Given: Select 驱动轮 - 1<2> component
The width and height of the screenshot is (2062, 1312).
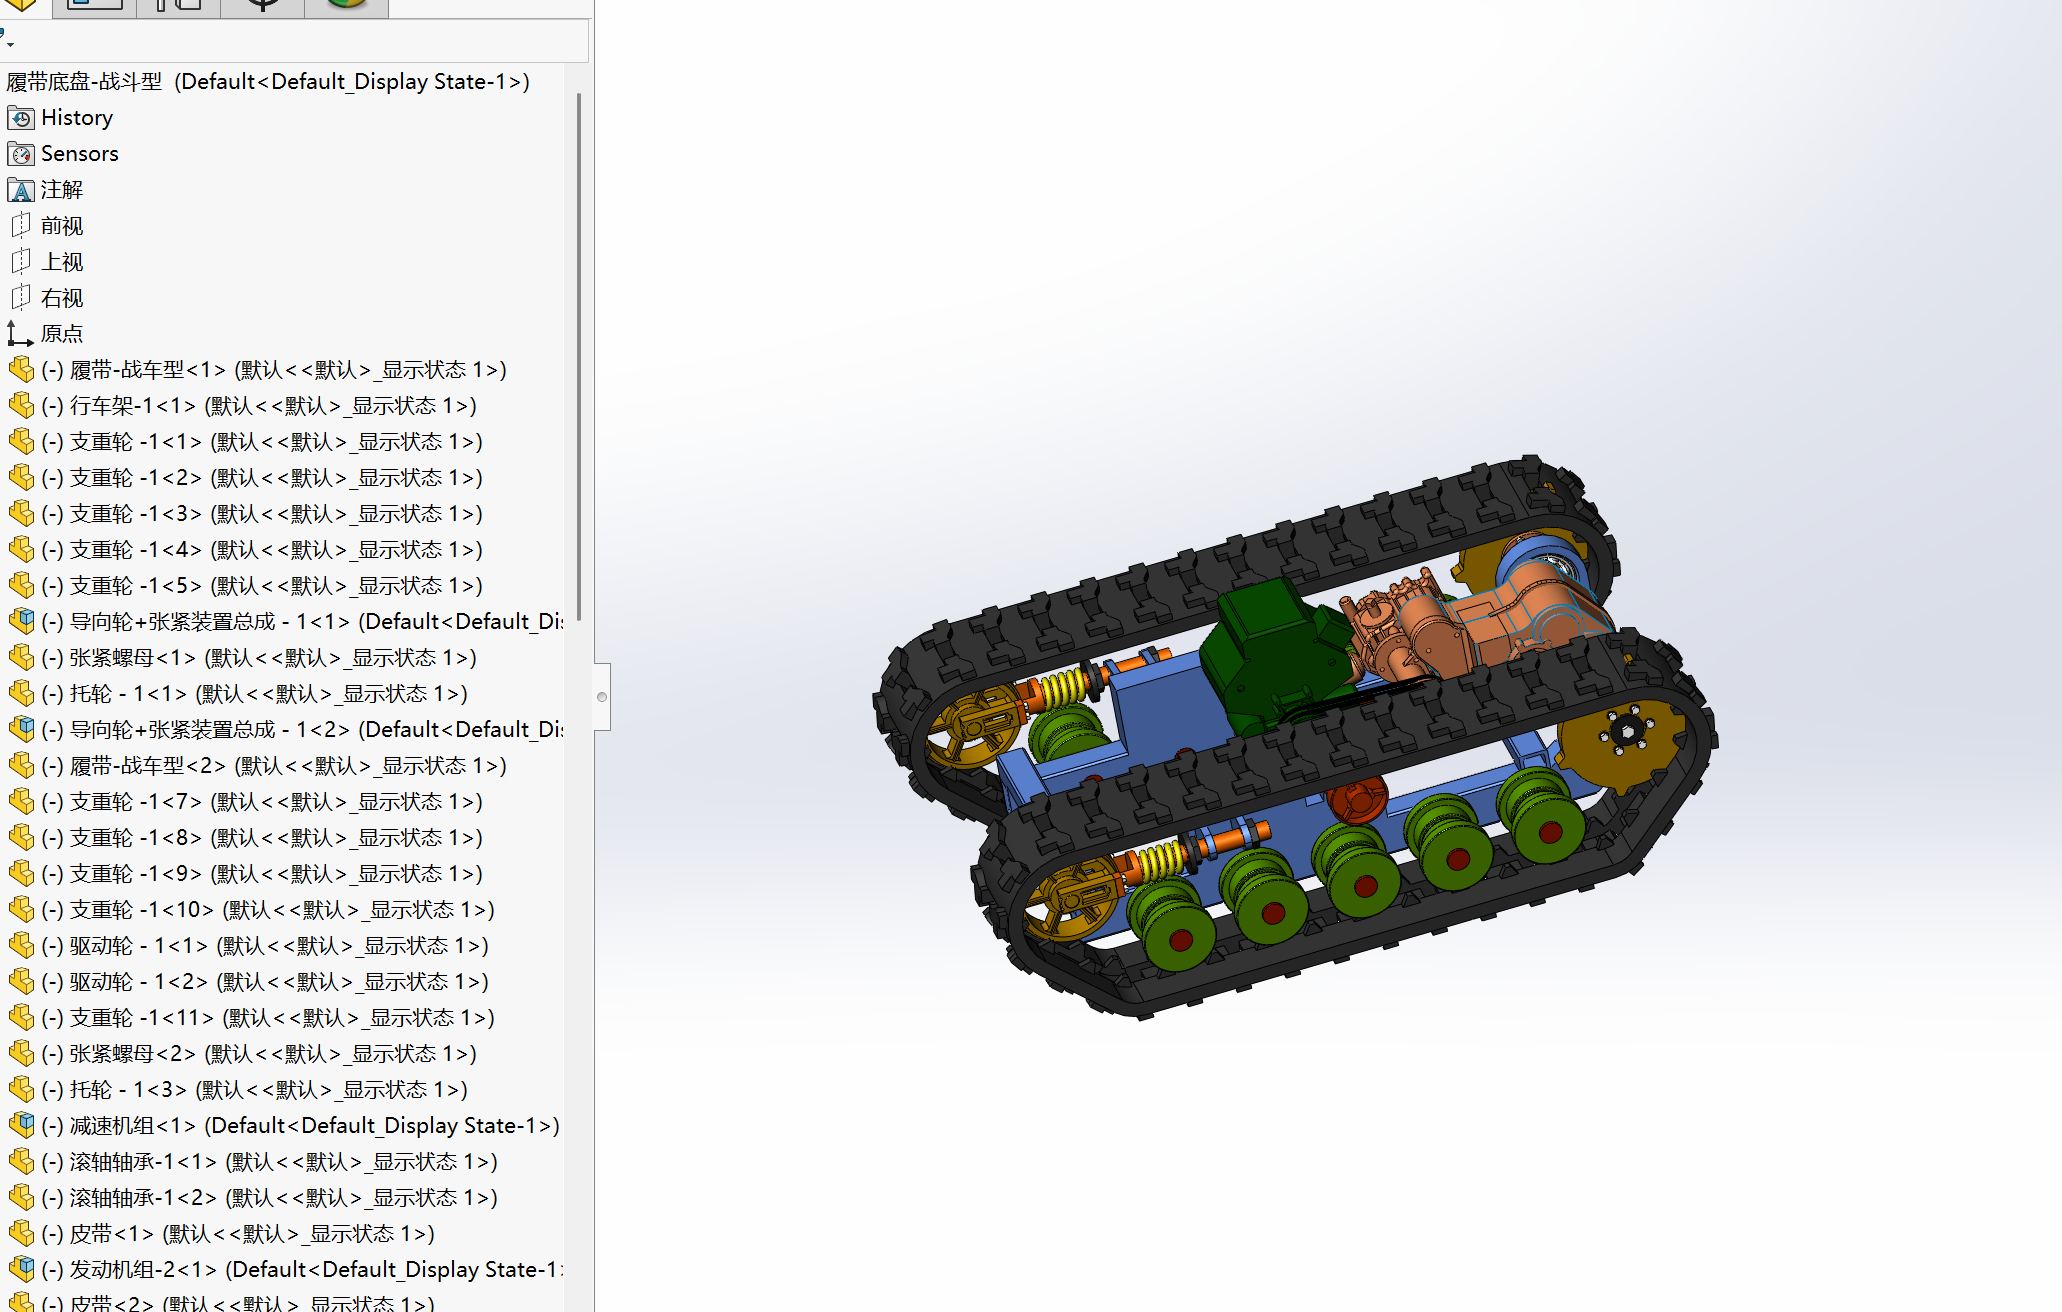Looking at the screenshot, I should click(265, 982).
